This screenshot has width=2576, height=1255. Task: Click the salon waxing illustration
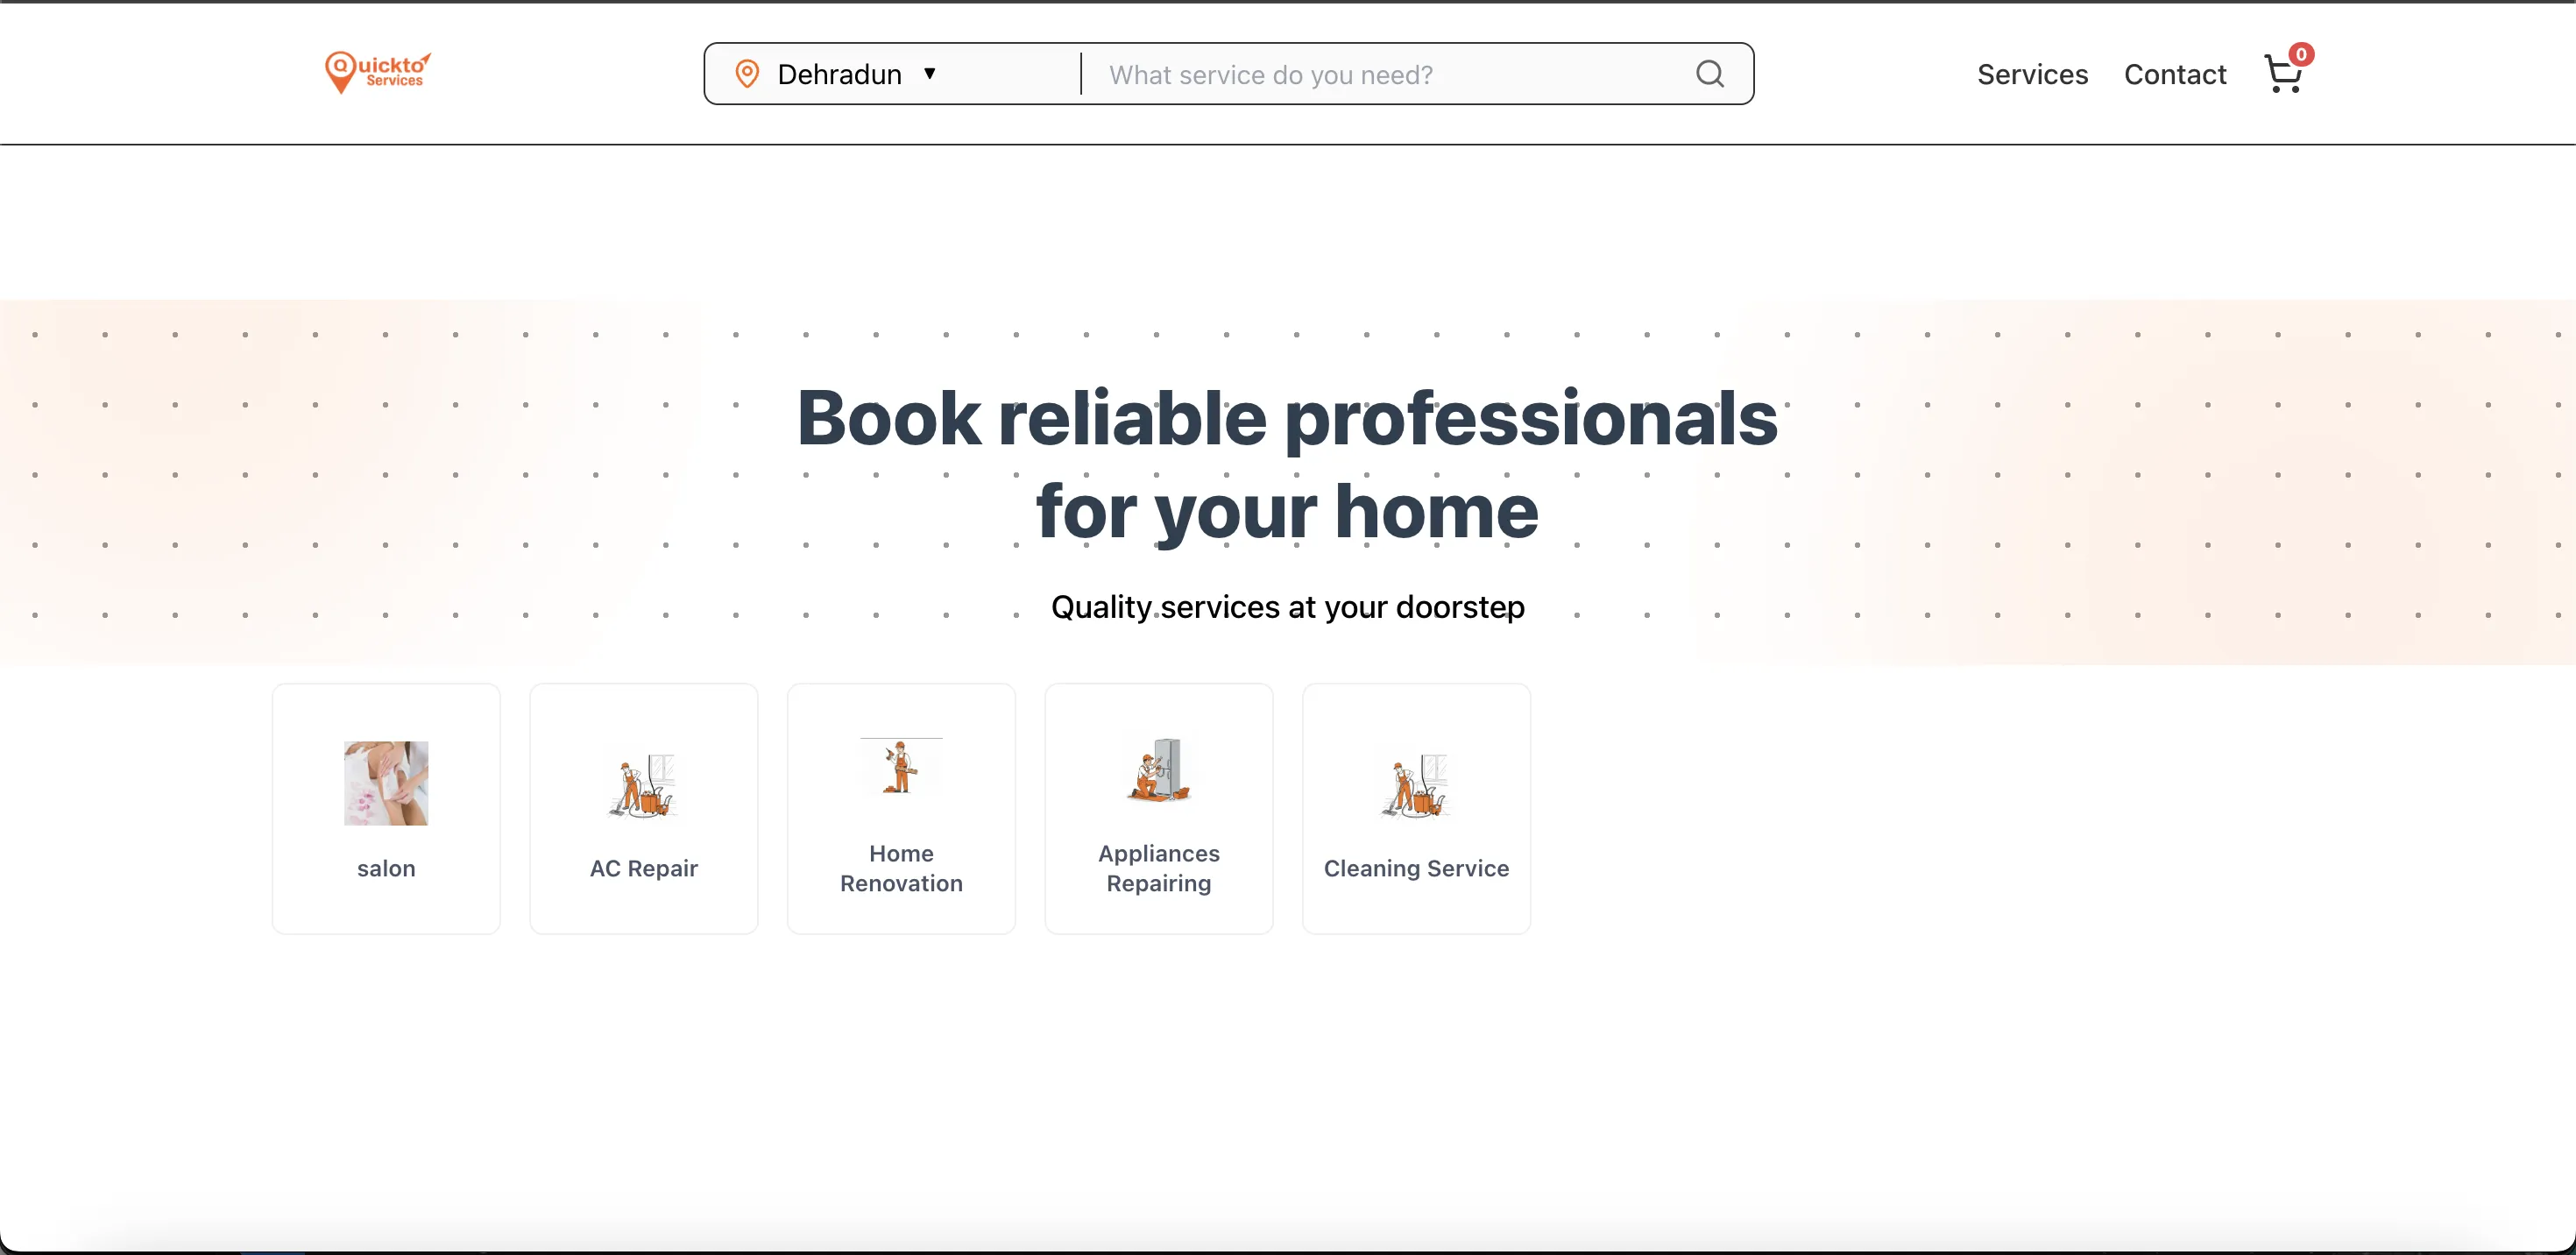point(386,783)
